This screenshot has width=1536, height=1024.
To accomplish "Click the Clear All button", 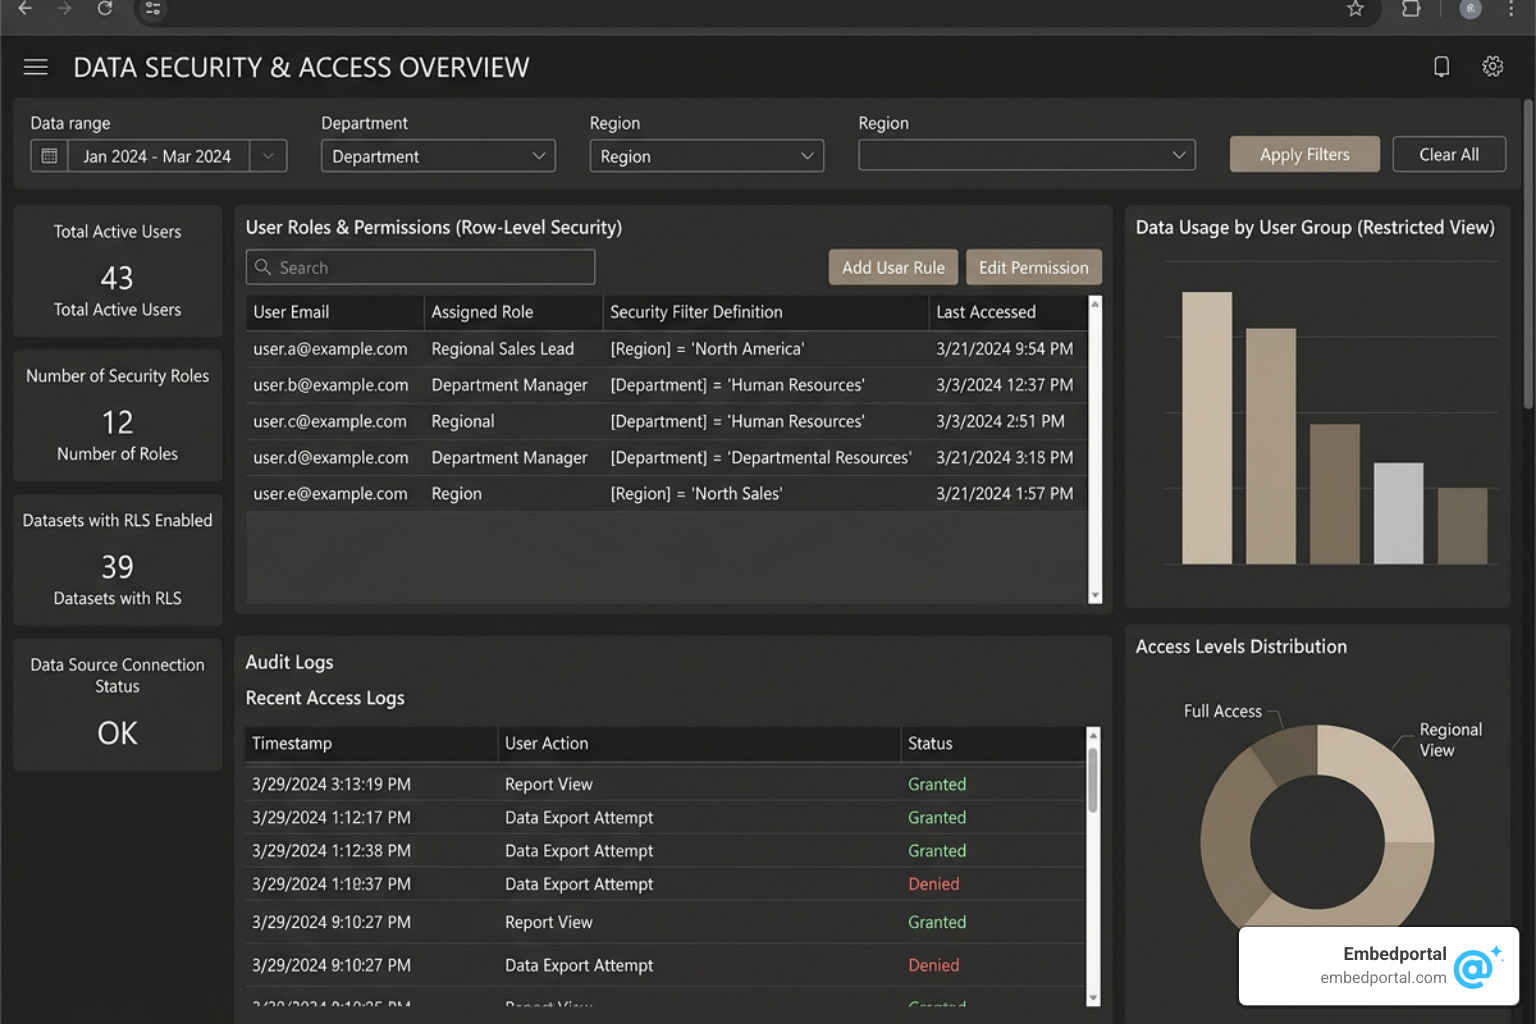I will 1449,154.
